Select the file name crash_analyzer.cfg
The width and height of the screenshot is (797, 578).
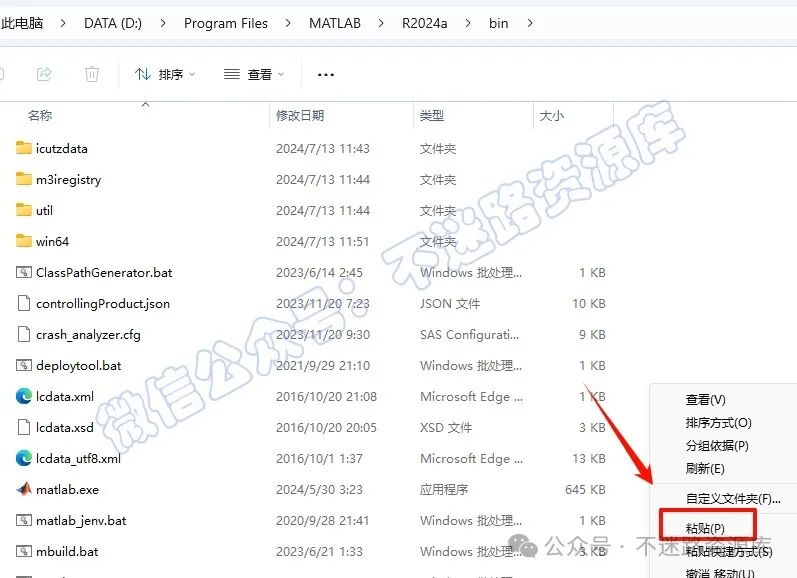pyautogui.click(x=88, y=334)
